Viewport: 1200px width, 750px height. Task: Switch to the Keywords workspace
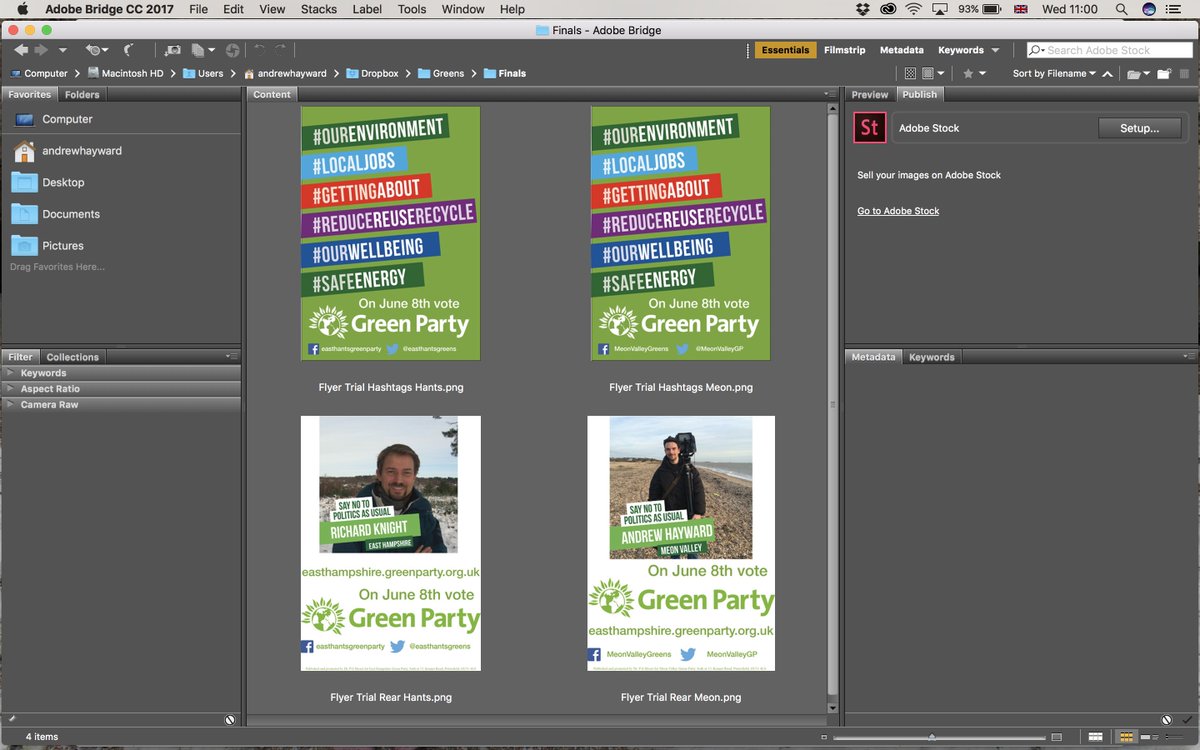pyautogui.click(x=961, y=50)
